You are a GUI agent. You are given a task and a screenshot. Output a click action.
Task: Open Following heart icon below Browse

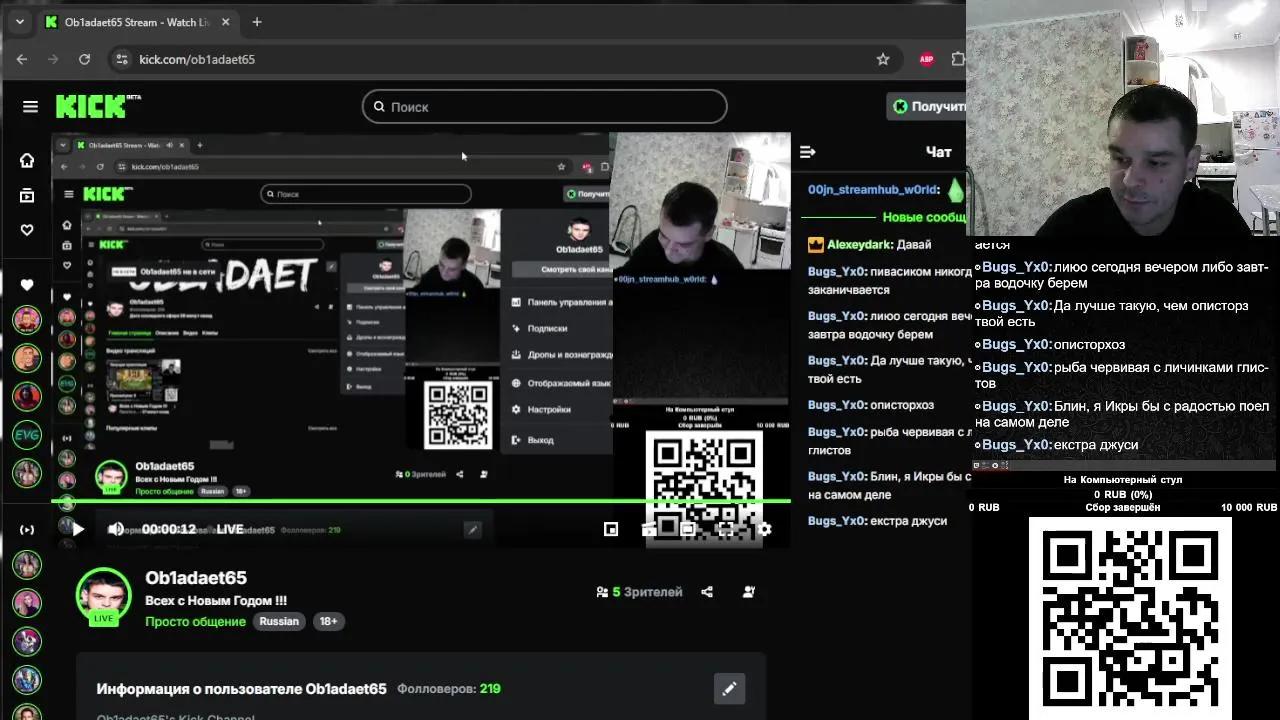pyautogui.click(x=27, y=230)
